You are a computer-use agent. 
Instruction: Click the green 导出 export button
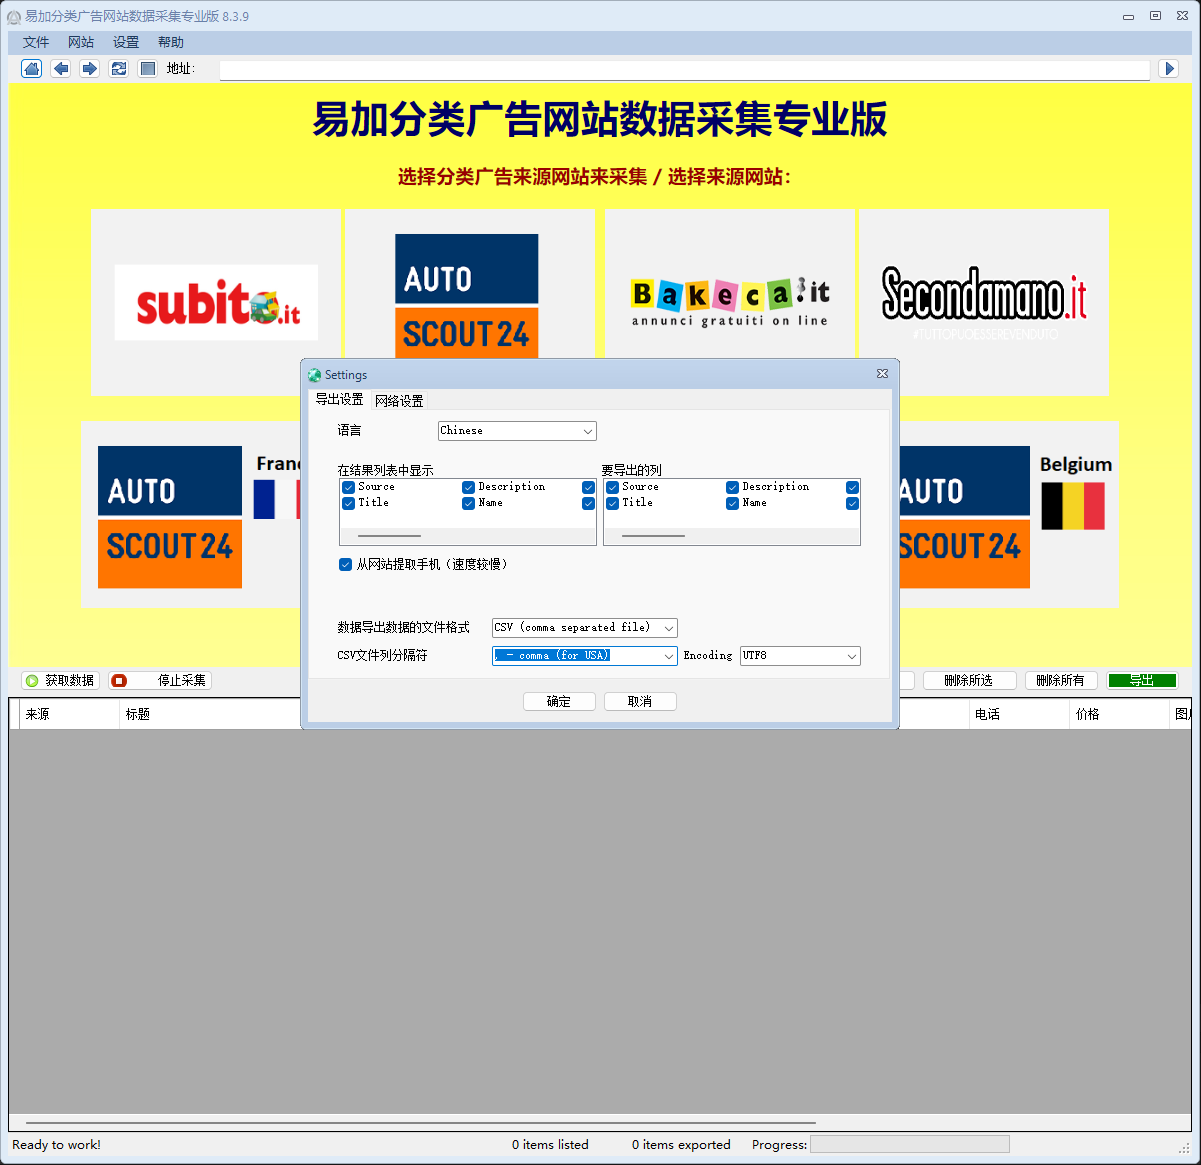[1142, 680]
